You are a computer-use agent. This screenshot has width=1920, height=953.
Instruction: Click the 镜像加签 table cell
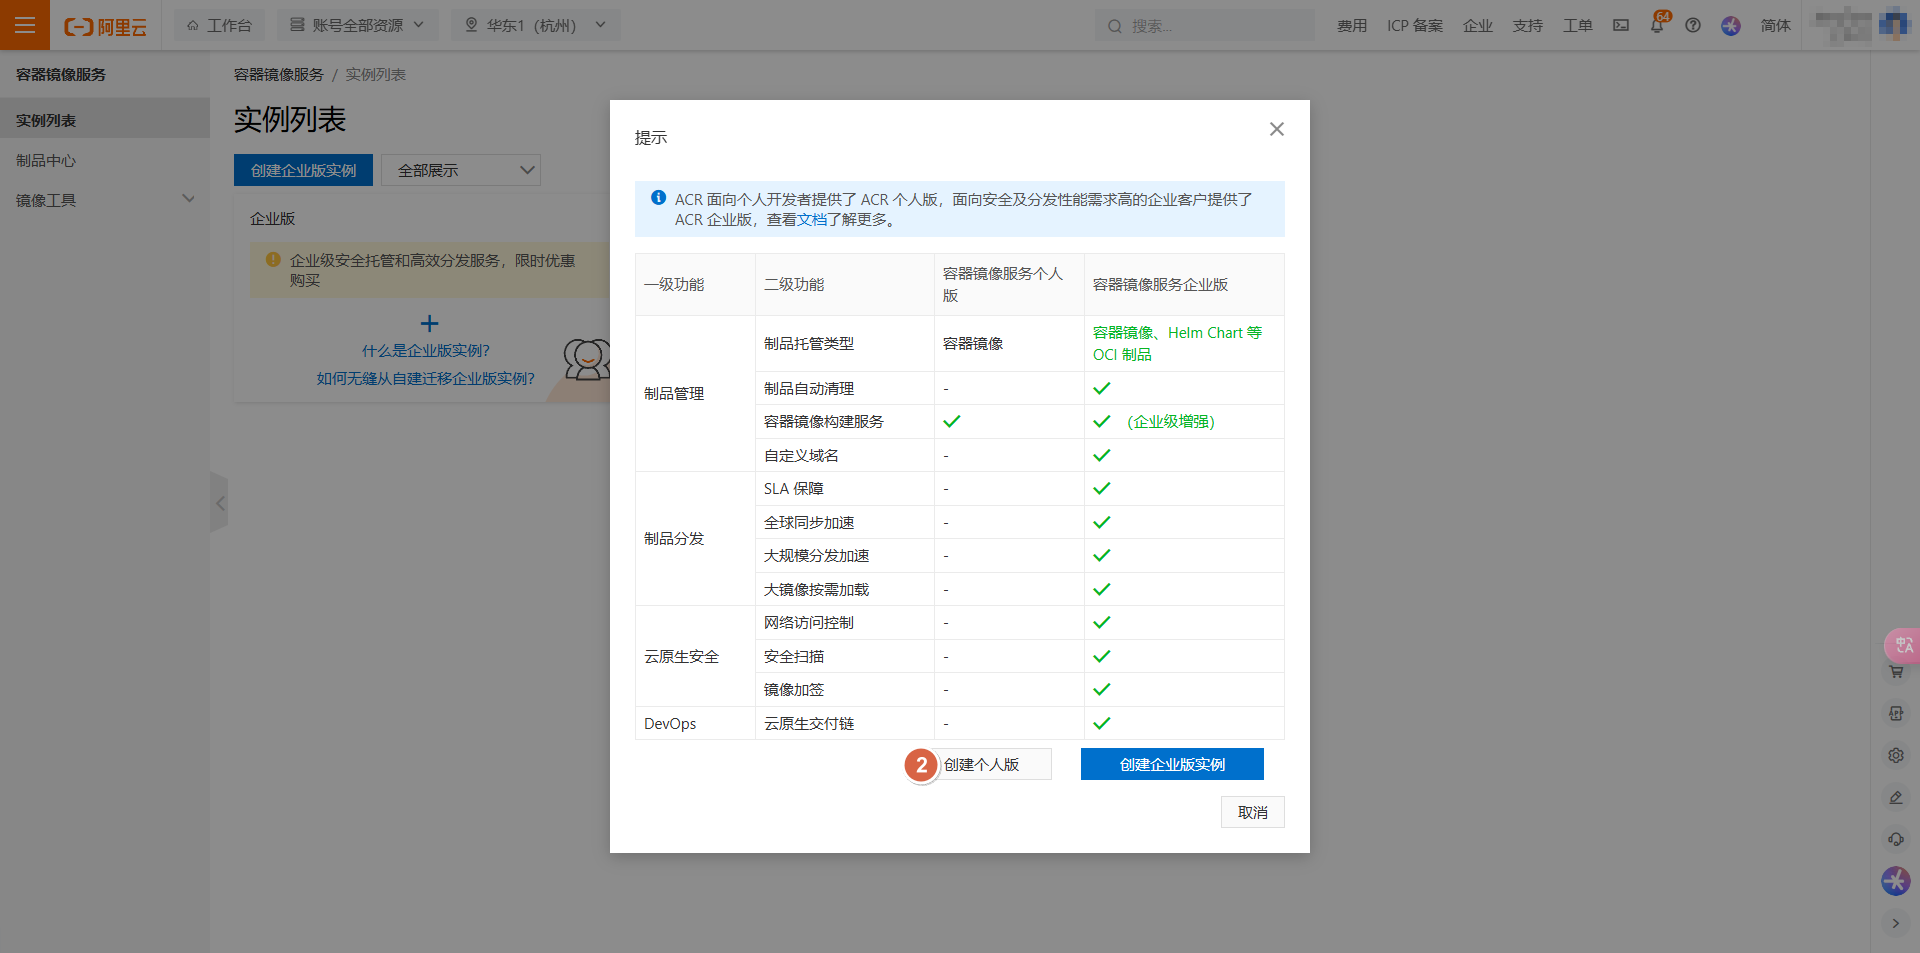845,690
